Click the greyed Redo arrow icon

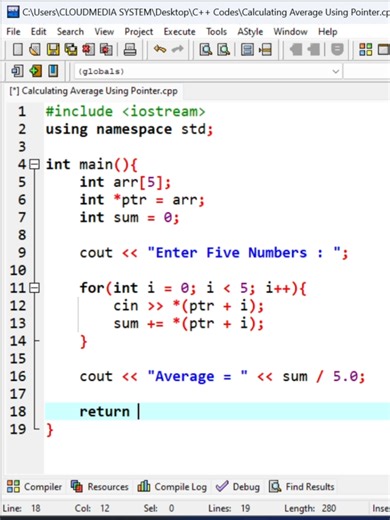pyautogui.click(x=177, y=49)
